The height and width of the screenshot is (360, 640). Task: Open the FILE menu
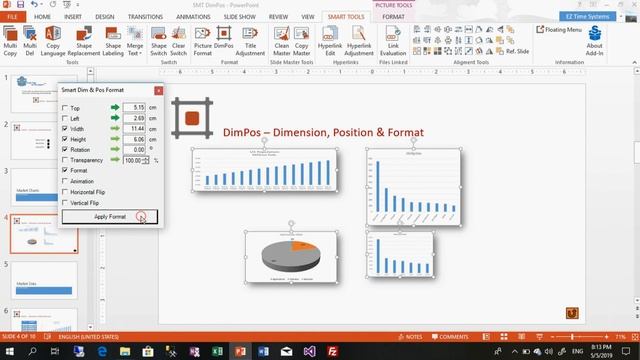pyautogui.click(x=13, y=17)
